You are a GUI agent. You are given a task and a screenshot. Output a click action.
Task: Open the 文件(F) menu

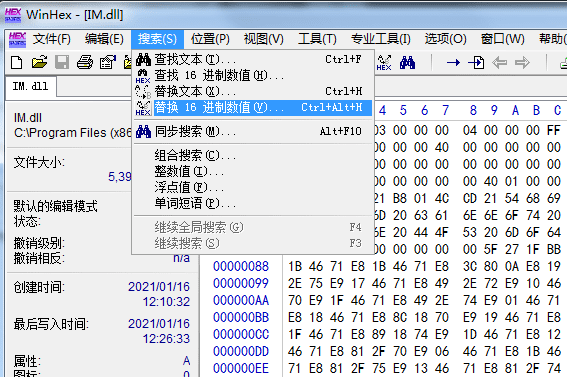(52, 39)
